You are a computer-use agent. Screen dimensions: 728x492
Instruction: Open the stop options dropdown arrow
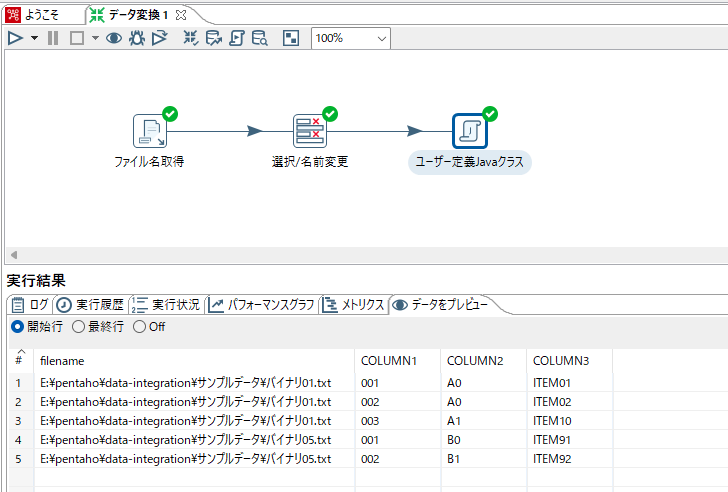95,38
